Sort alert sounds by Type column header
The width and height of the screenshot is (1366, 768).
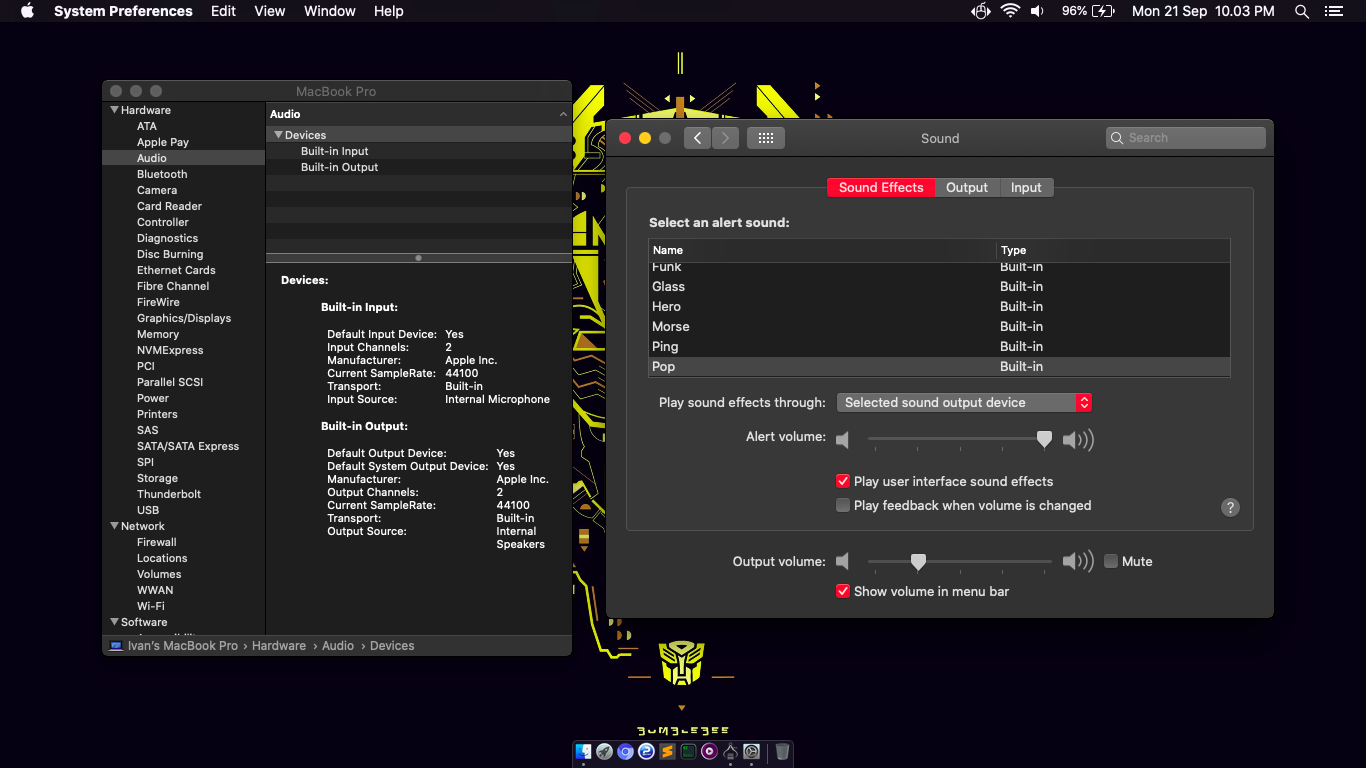click(x=1113, y=250)
